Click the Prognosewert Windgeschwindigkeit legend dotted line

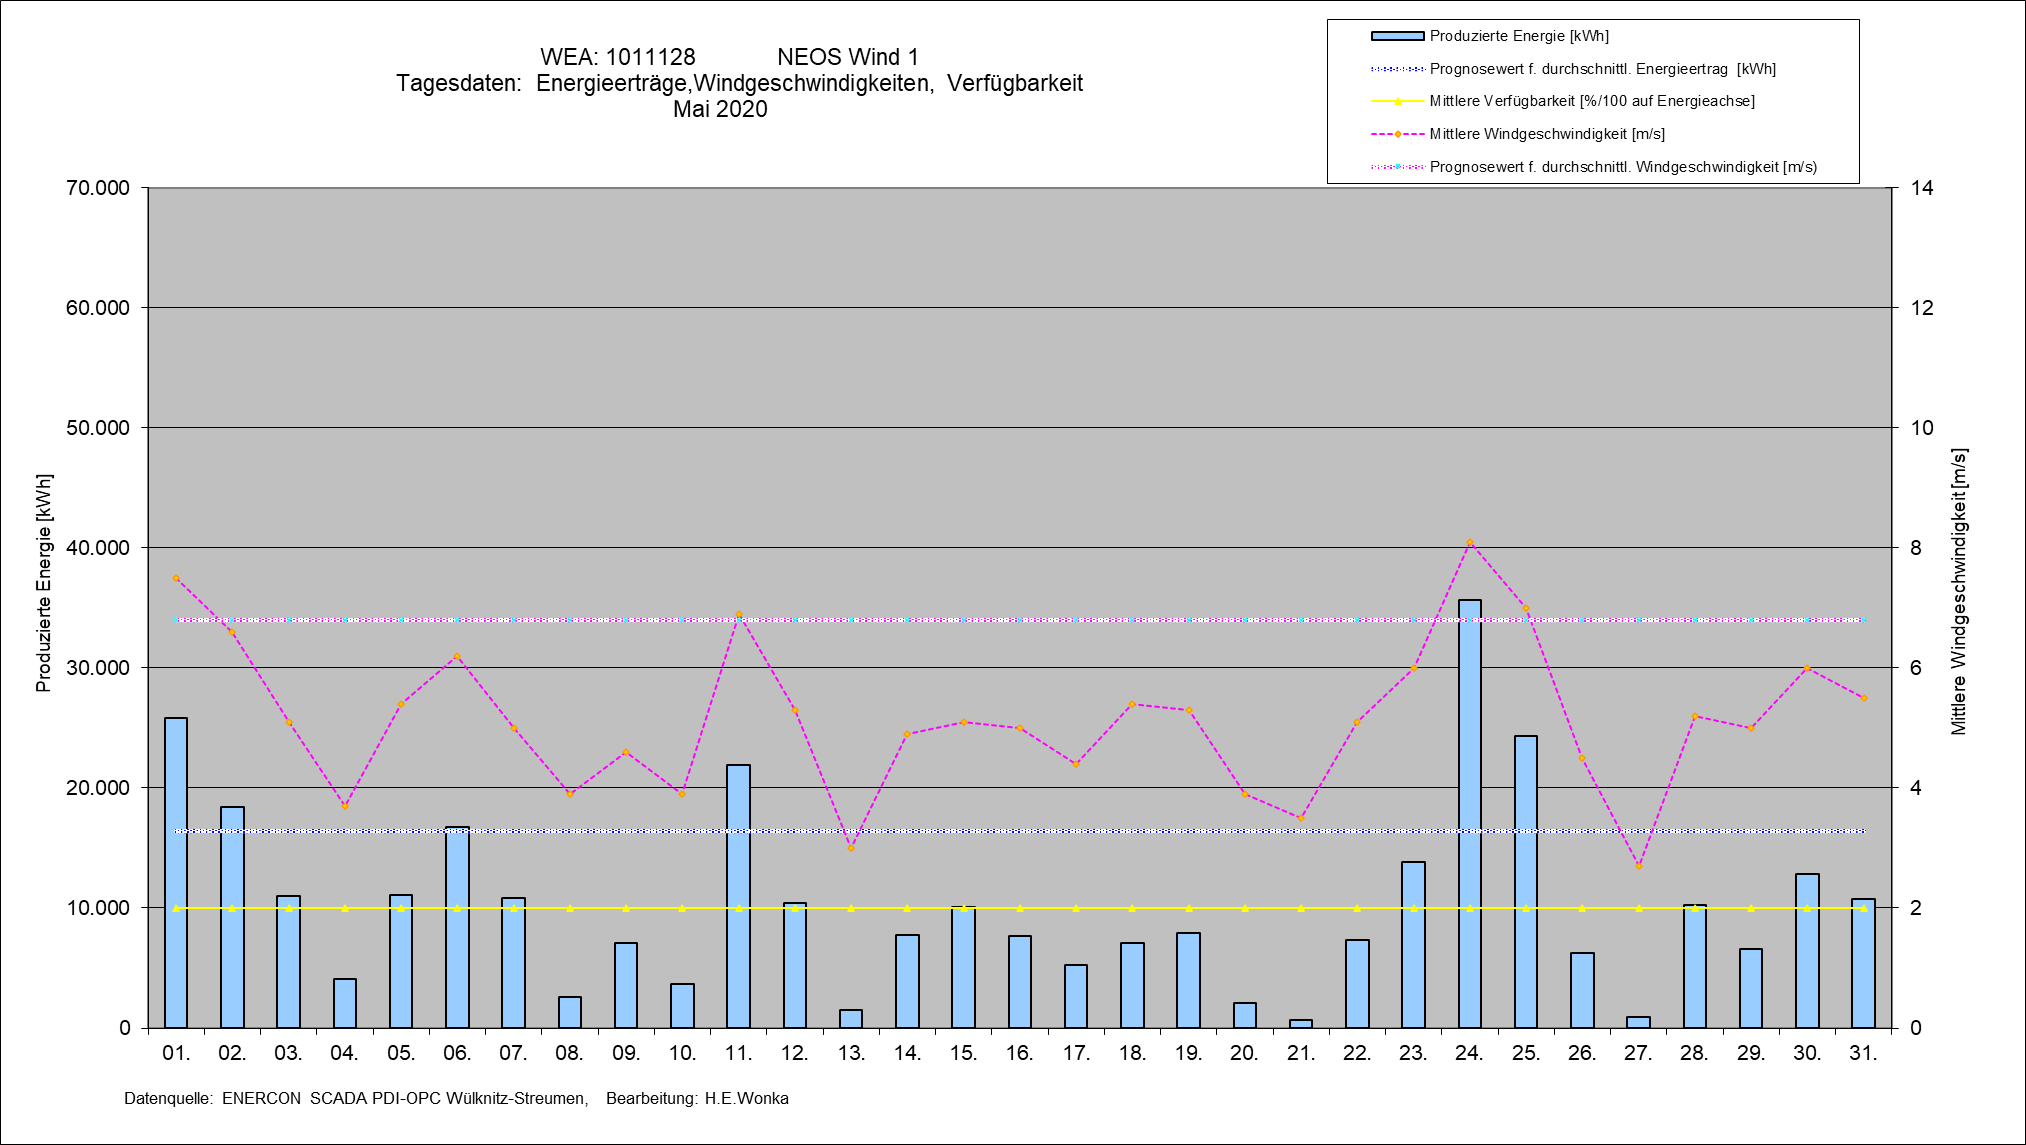pyautogui.click(x=1398, y=167)
